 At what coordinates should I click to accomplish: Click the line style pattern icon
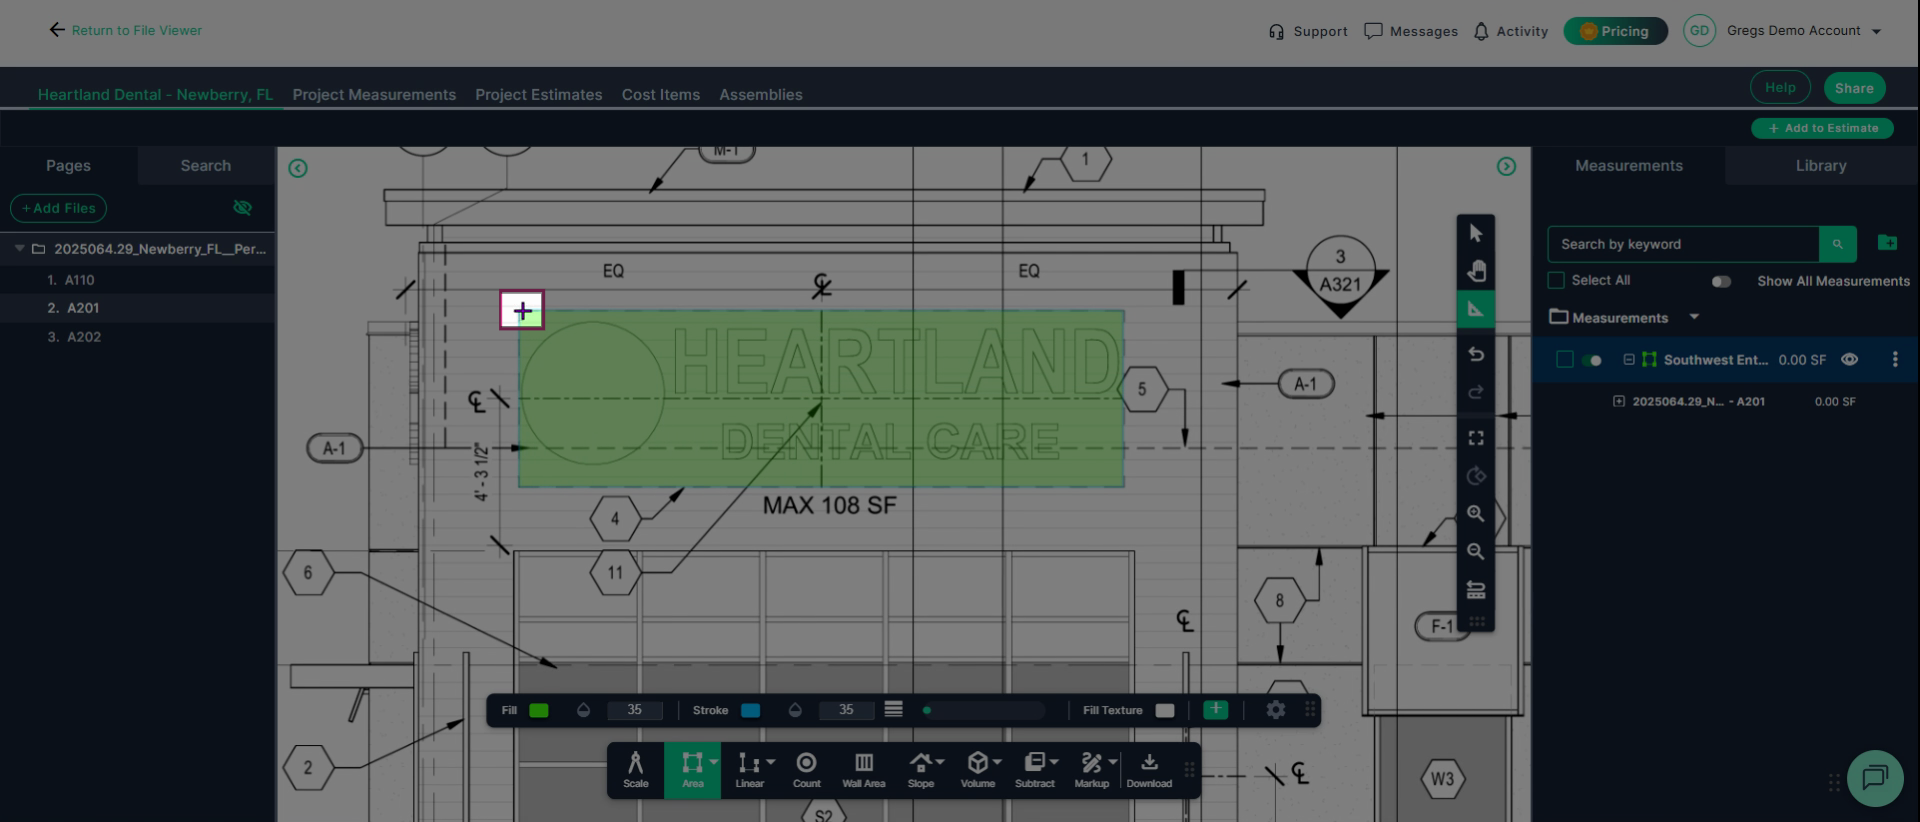click(893, 709)
